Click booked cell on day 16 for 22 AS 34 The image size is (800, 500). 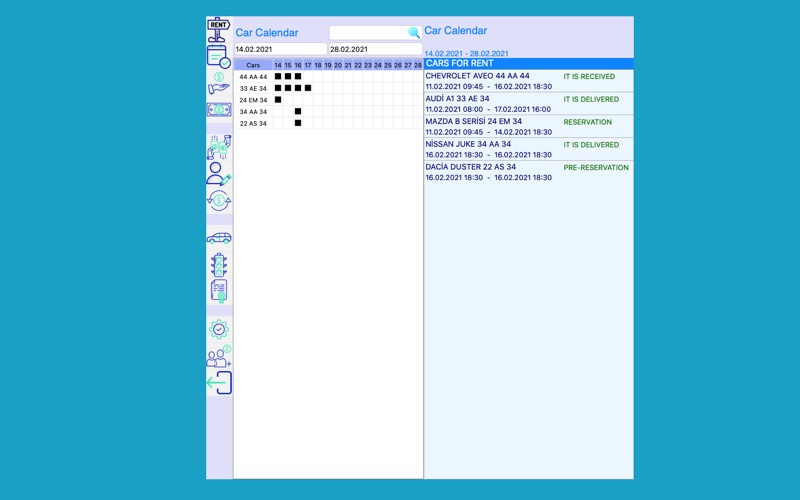(x=298, y=123)
